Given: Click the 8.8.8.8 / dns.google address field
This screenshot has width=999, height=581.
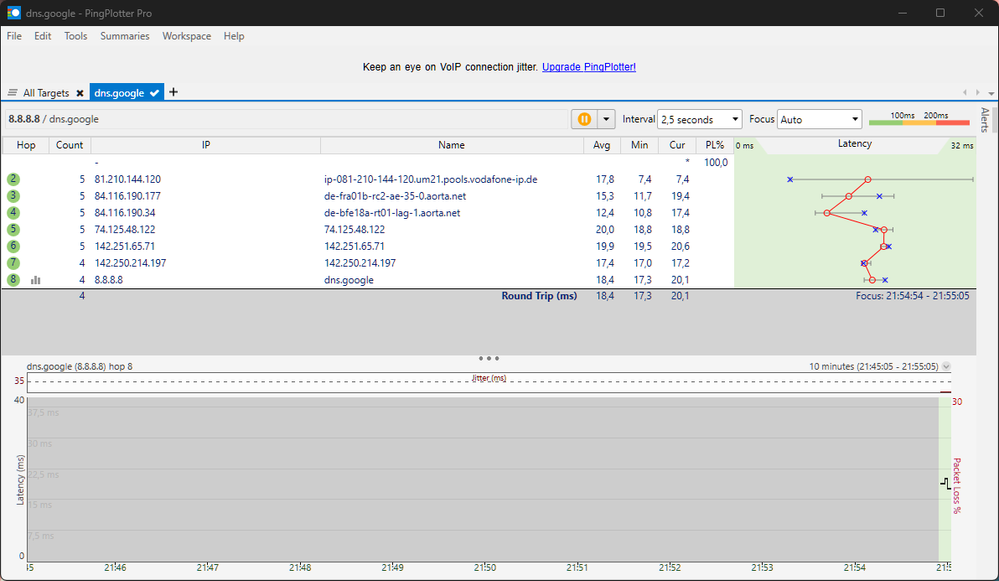Looking at the screenshot, I should pyautogui.click(x=287, y=119).
